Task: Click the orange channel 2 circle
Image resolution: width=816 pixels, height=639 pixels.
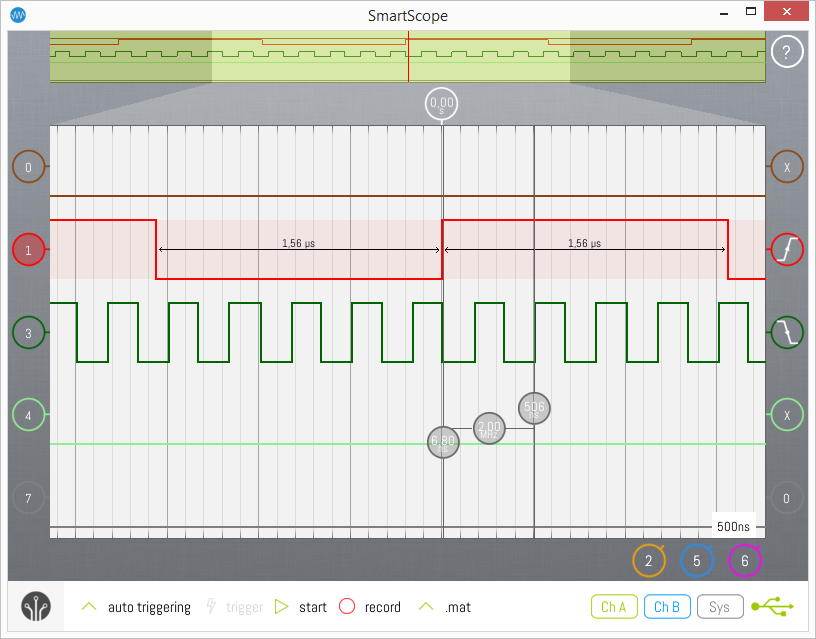Action: pos(649,561)
